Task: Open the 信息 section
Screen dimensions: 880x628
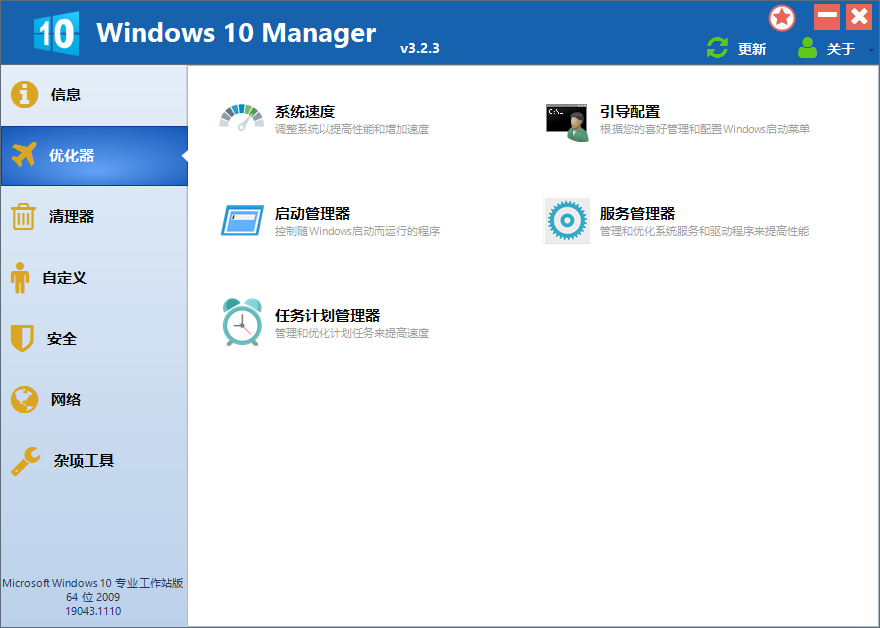Action: pyautogui.click(x=94, y=95)
